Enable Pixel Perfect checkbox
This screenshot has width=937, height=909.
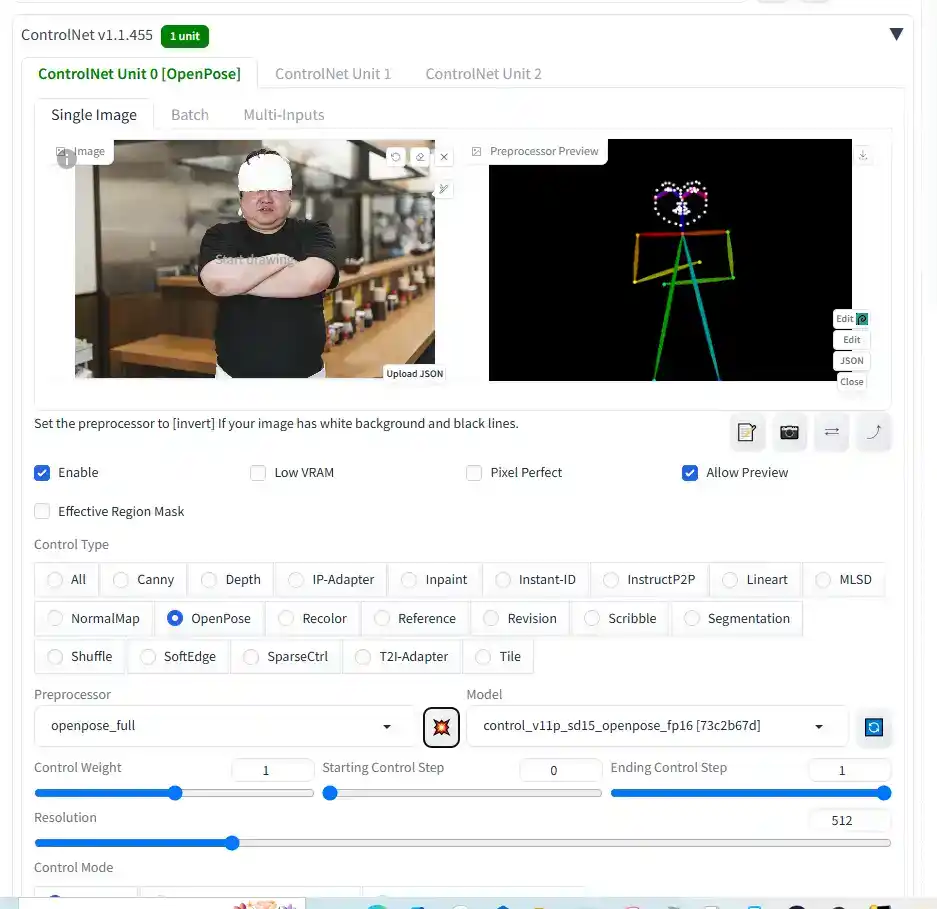pos(474,473)
